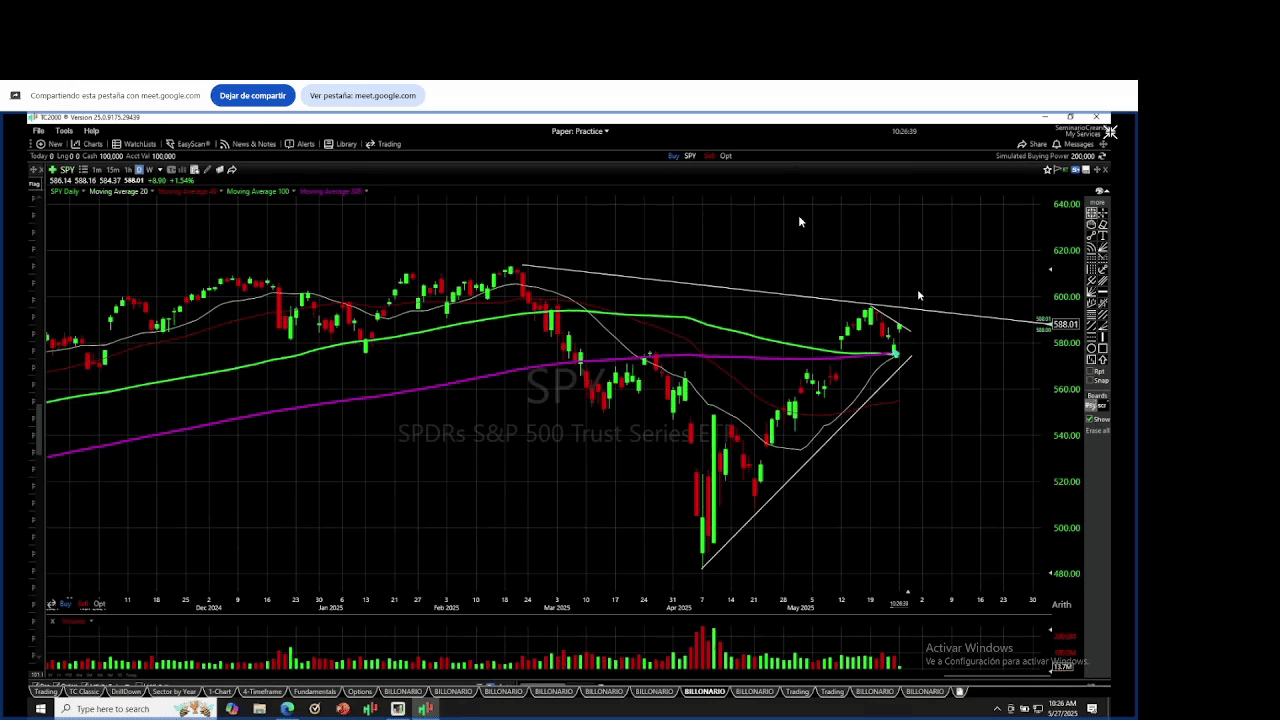Image resolution: width=1280 pixels, height=720 pixels.
Task: Expand the Moving Average 20 dropdown
Action: [152, 191]
